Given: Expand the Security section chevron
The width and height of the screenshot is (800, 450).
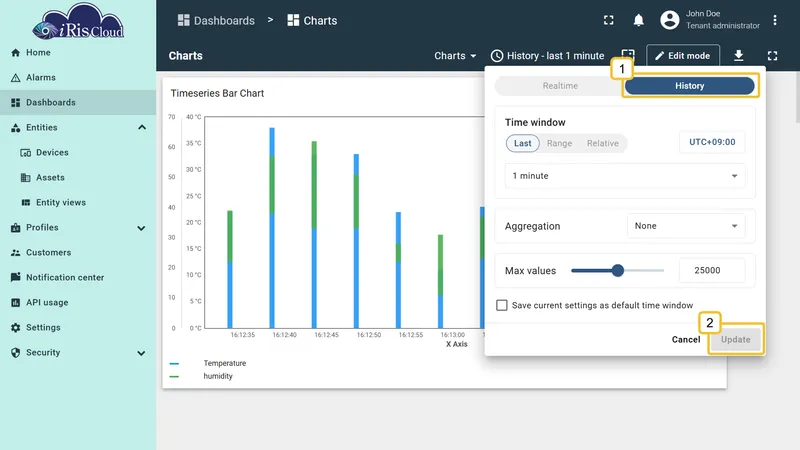Looking at the screenshot, I should pos(141,353).
